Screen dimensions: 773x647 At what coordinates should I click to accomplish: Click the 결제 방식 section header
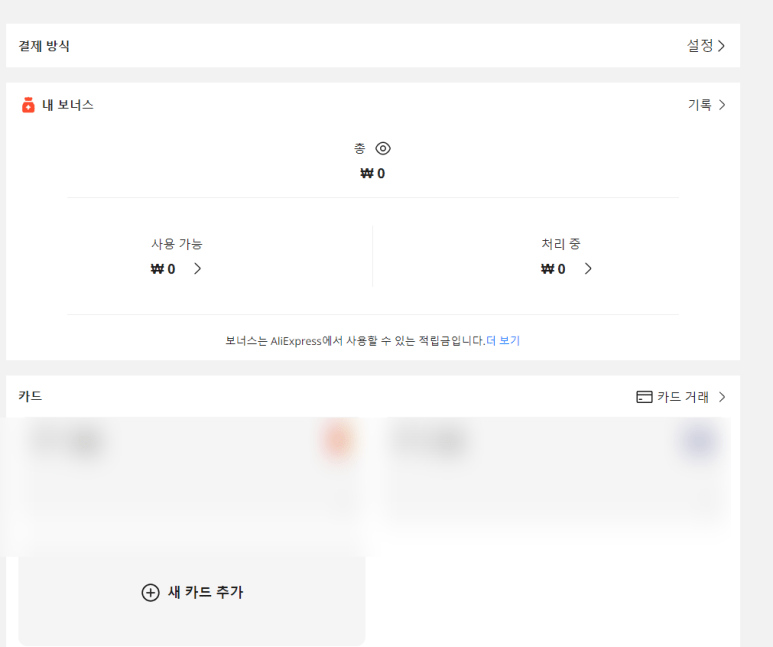coord(44,46)
